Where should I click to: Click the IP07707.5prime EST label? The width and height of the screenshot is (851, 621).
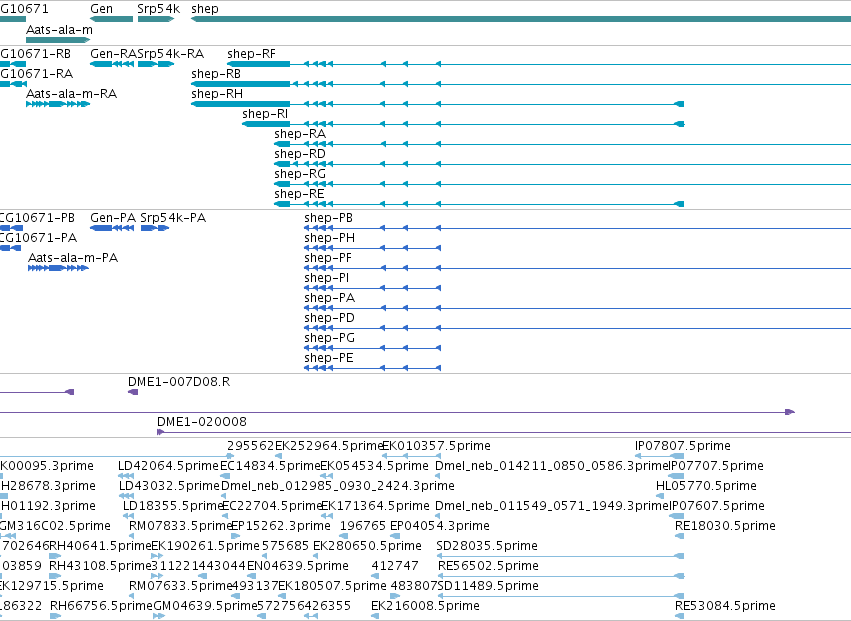tap(716, 466)
